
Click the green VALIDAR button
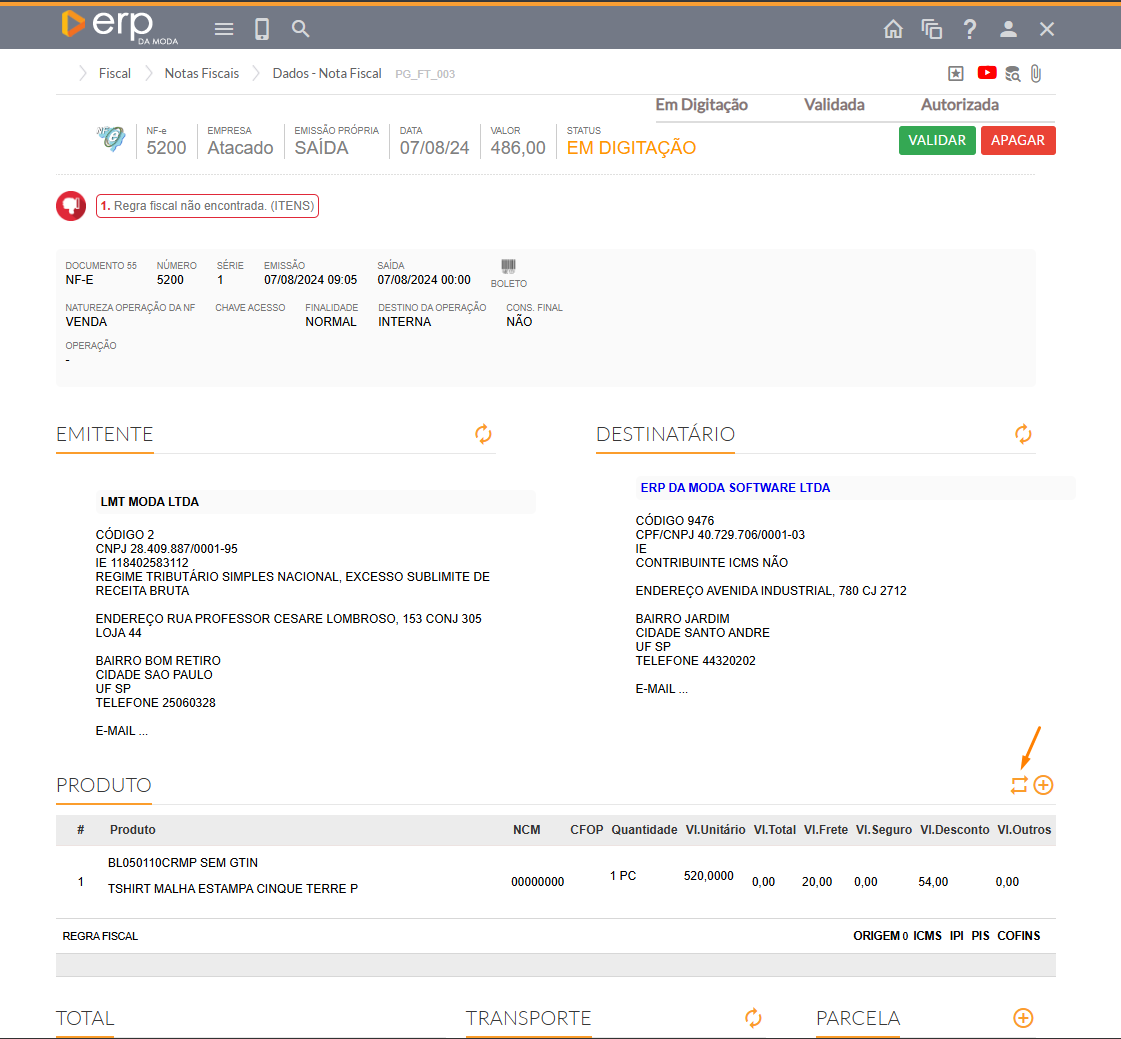937,141
